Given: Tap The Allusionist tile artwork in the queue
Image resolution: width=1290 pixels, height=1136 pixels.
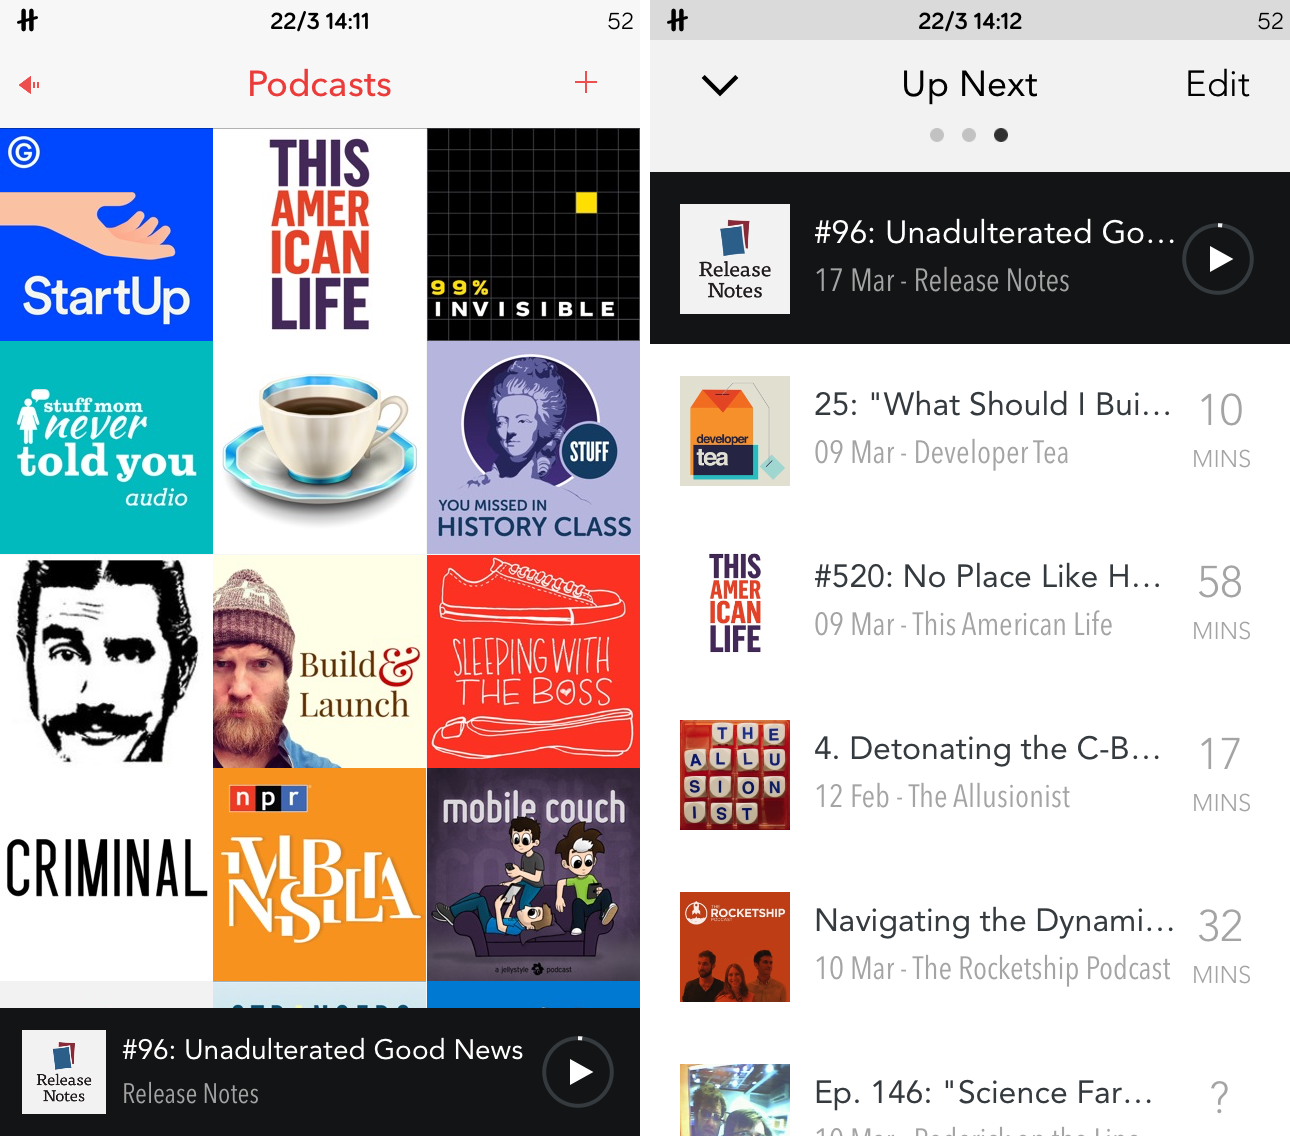Looking at the screenshot, I should [x=735, y=774].
